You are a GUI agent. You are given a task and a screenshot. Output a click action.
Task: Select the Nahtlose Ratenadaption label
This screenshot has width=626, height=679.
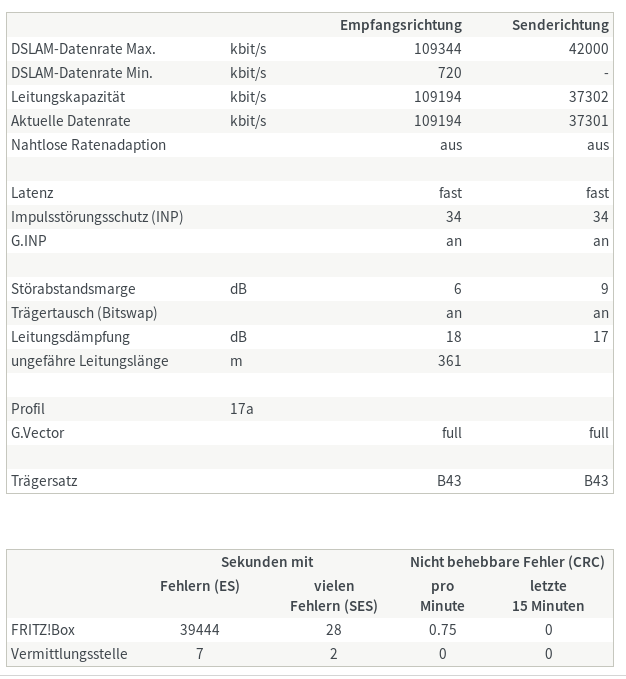(88, 145)
